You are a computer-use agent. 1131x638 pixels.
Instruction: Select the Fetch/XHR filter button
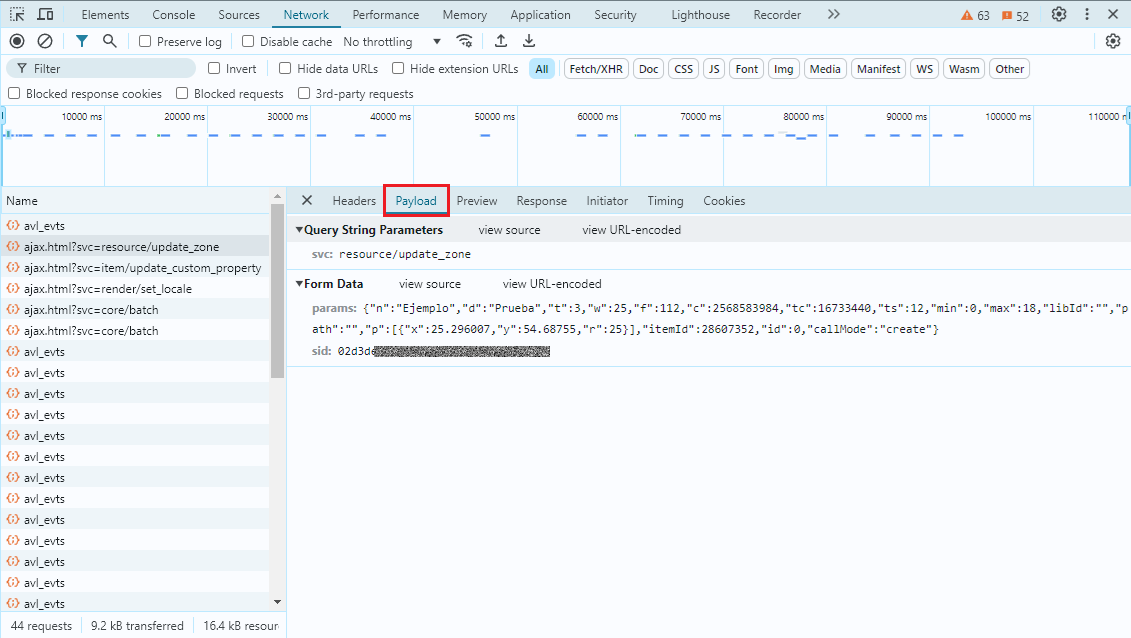coord(596,69)
